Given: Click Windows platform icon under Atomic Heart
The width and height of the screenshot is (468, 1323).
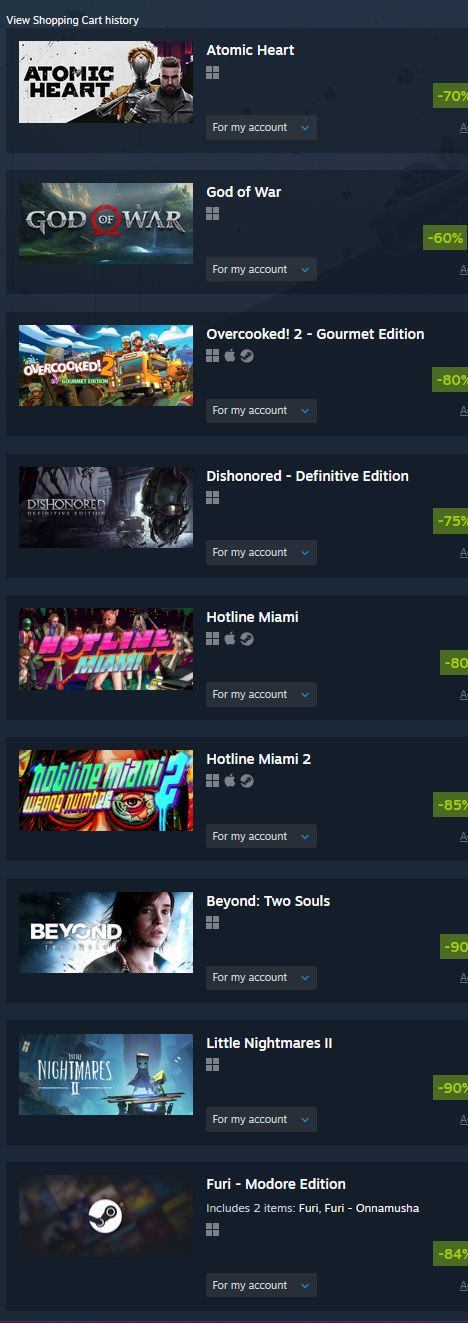Looking at the screenshot, I should click(212, 72).
